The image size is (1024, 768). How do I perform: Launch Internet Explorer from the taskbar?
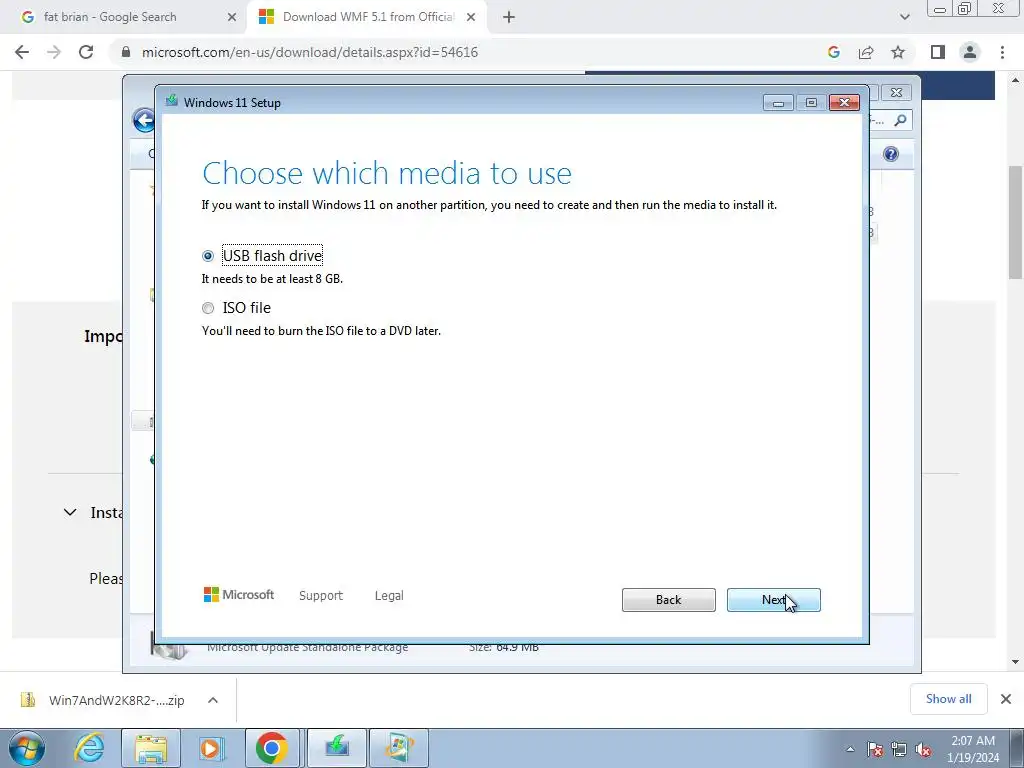[x=89, y=748]
